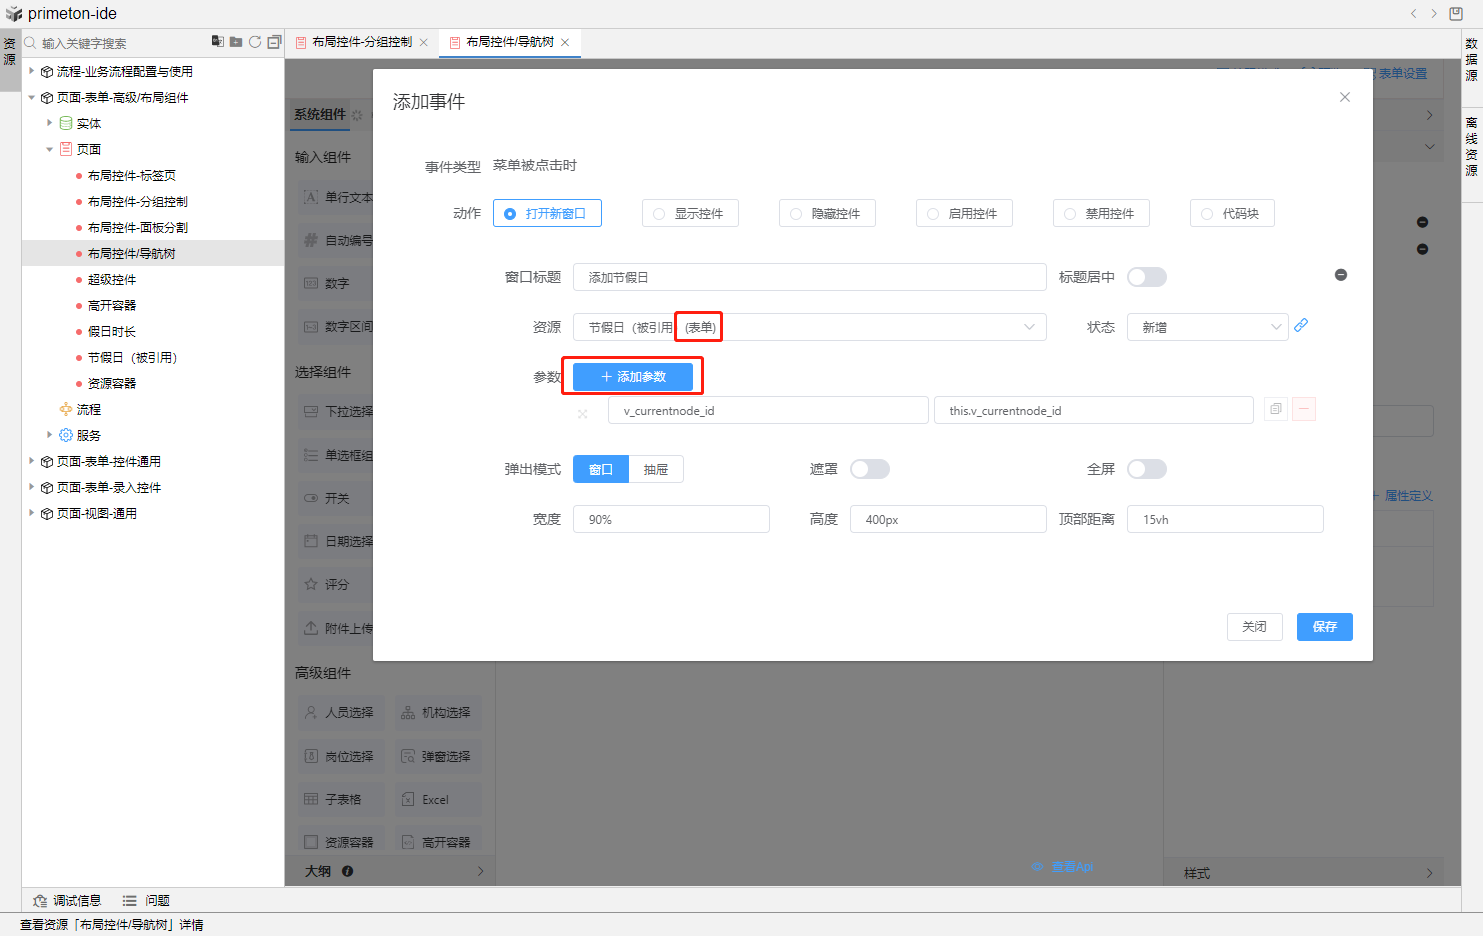Open the 状态 dropdown showing 新增
Screen dimensions: 1483x937
pyautogui.click(x=1207, y=327)
